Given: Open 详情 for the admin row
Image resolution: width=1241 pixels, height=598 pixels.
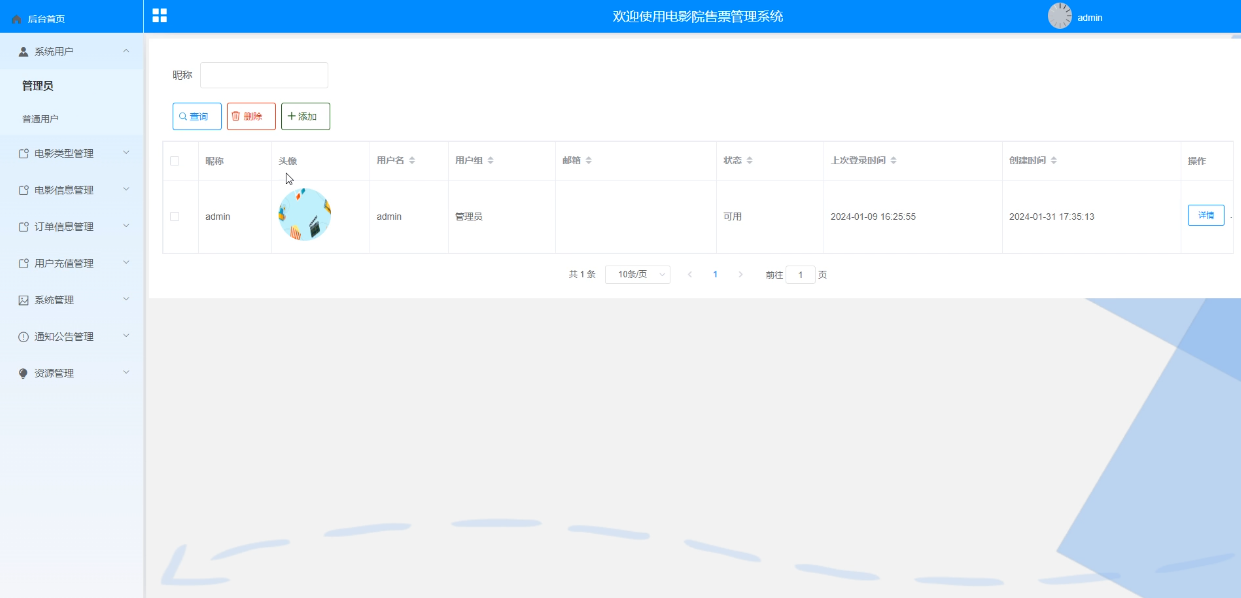Looking at the screenshot, I should (1206, 215).
